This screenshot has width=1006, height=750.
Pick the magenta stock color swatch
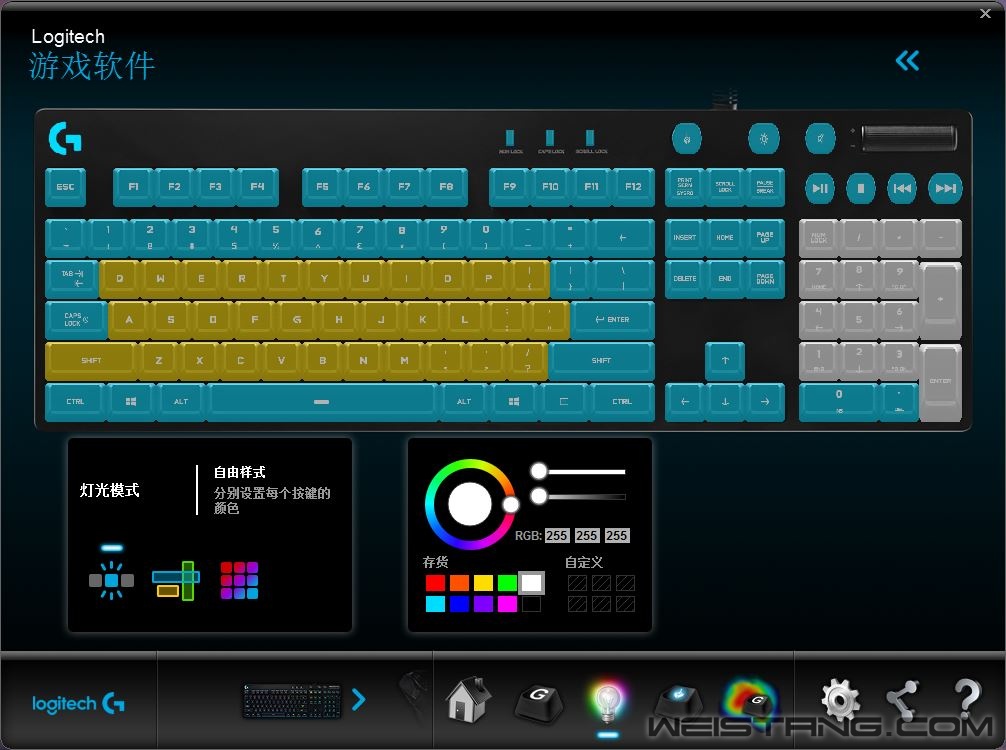(507, 604)
